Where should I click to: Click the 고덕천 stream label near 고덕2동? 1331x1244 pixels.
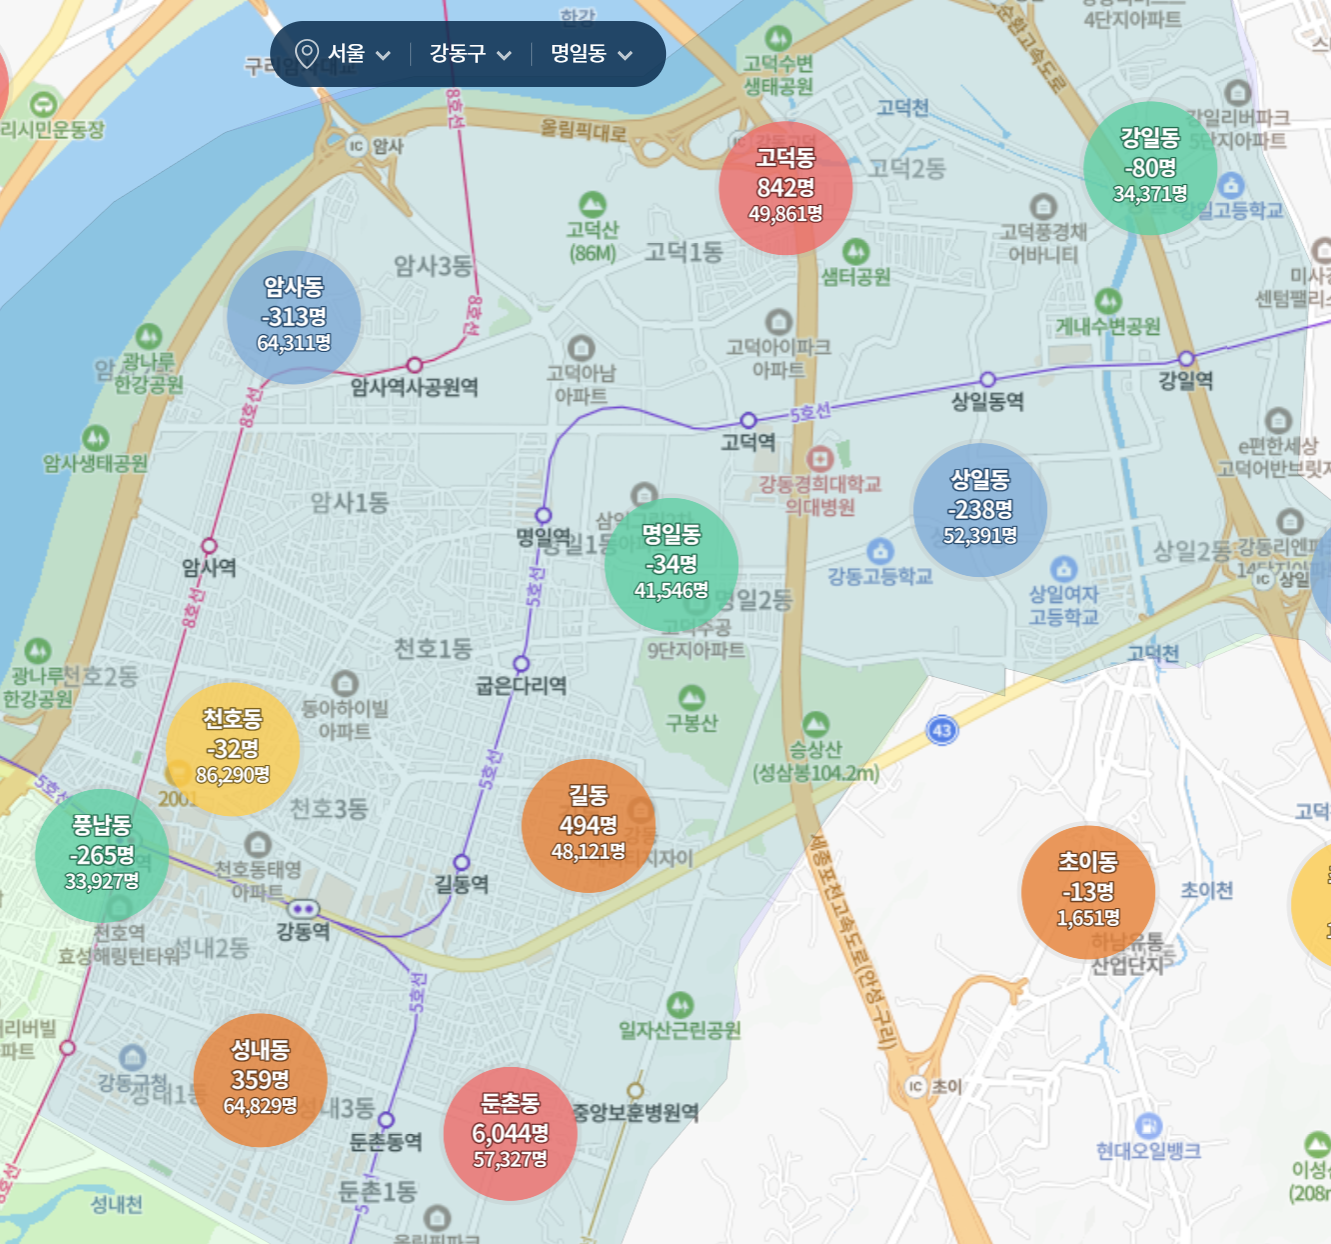point(903,108)
